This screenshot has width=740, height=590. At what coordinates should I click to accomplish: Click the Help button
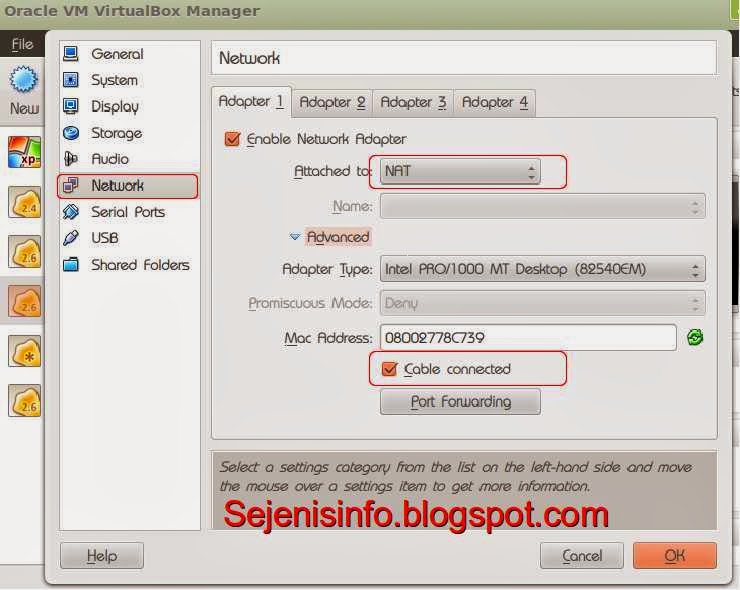point(102,556)
